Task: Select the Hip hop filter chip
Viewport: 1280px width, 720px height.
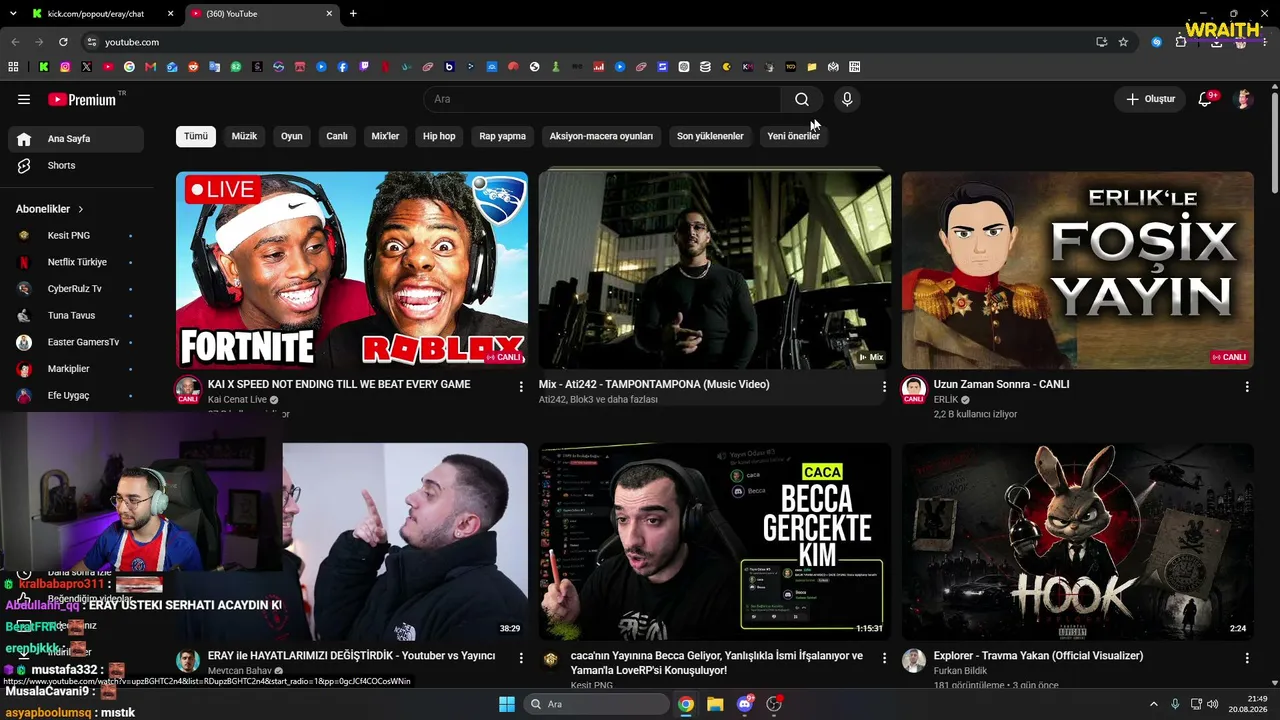Action: [439, 136]
